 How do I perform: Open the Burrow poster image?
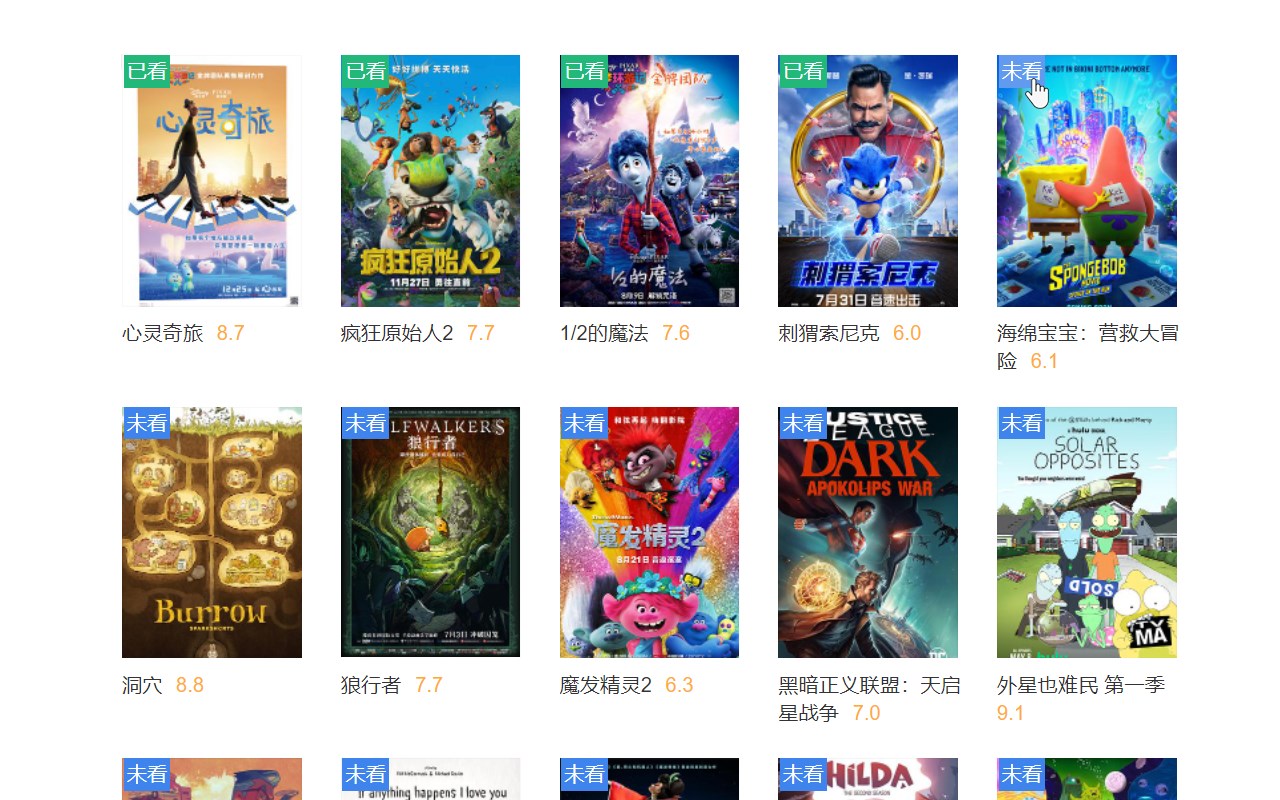click(212, 532)
